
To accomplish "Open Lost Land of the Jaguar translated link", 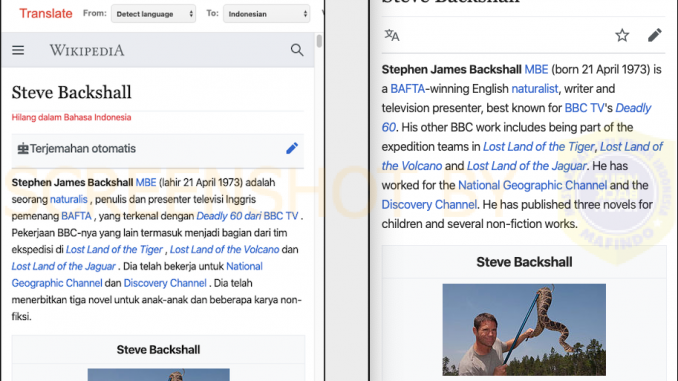I will 64,266.
